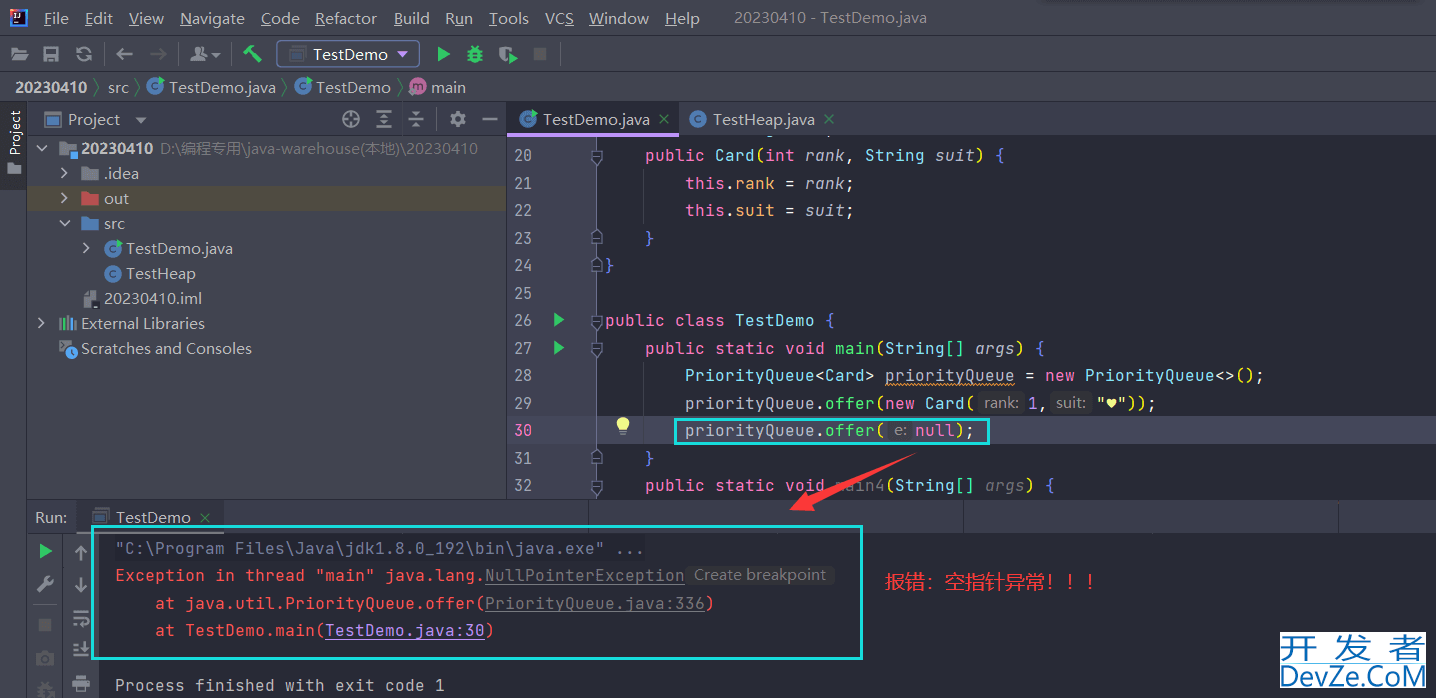1436x698 pixels.
Task: Navigate forward with the right arrow
Action: [158, 54]
